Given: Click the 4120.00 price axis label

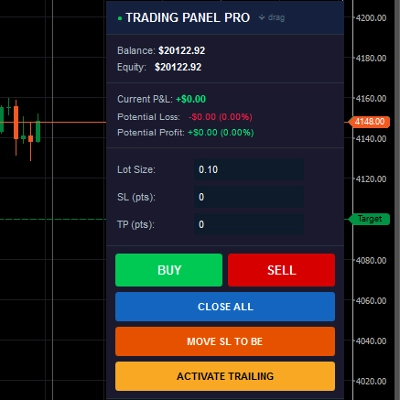Looking at the screenshot, I should coord(371,179).
